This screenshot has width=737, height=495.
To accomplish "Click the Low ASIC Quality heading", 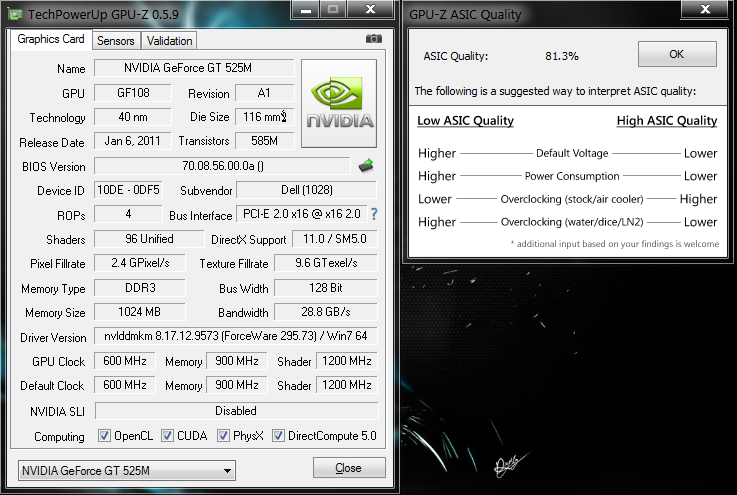I will (x=465, y=121).
